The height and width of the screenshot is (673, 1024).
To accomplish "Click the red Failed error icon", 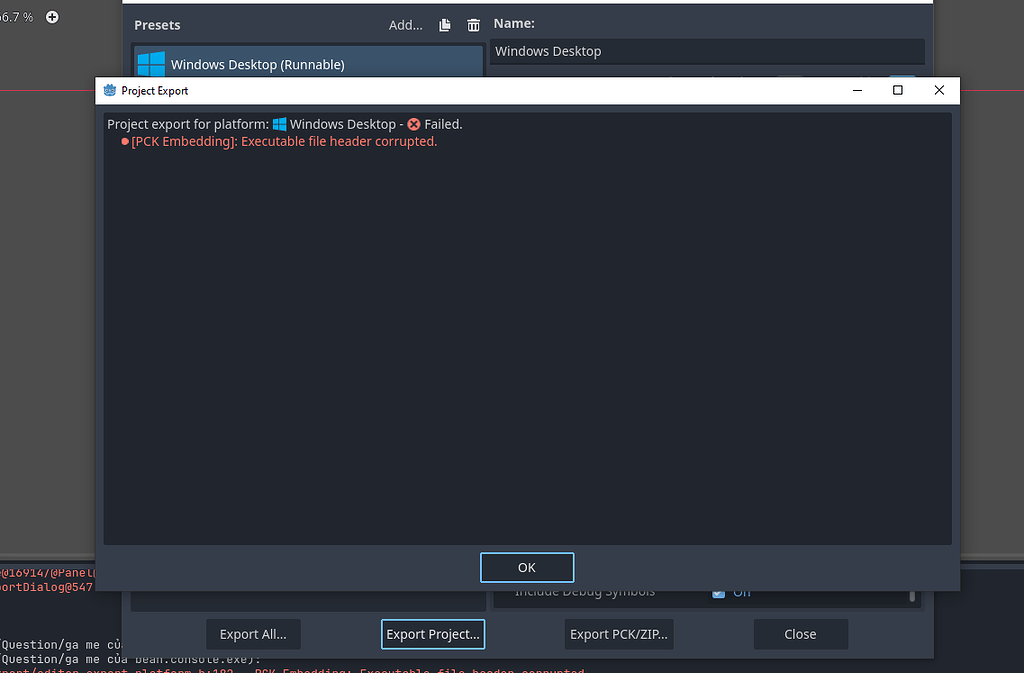I will 414,124.
